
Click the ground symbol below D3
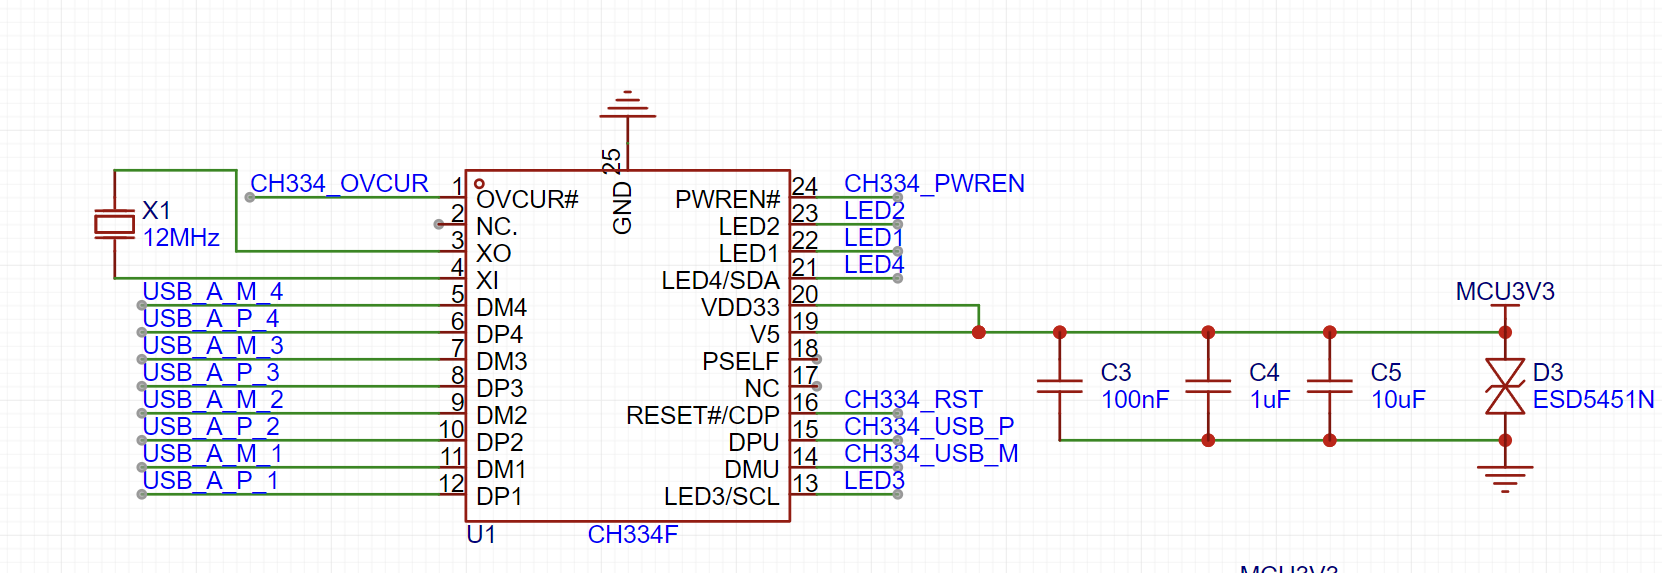(1505, 478)
